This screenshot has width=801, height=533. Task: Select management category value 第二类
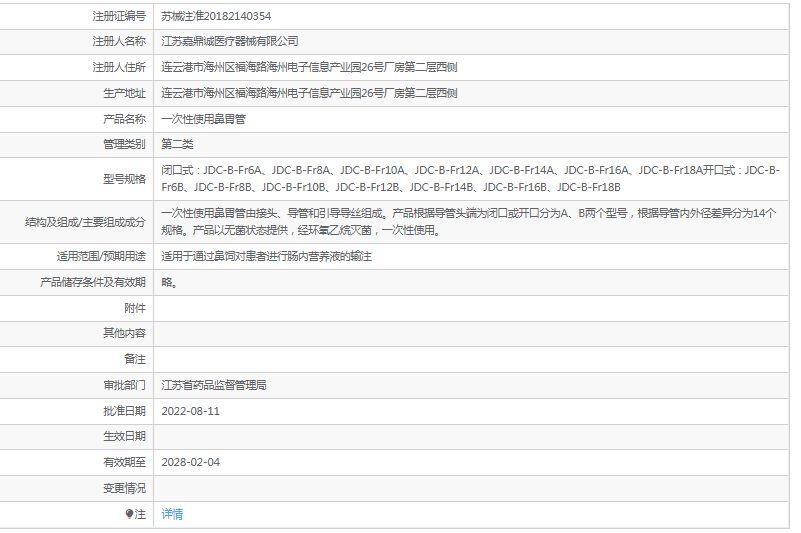[x=177, y=145]
